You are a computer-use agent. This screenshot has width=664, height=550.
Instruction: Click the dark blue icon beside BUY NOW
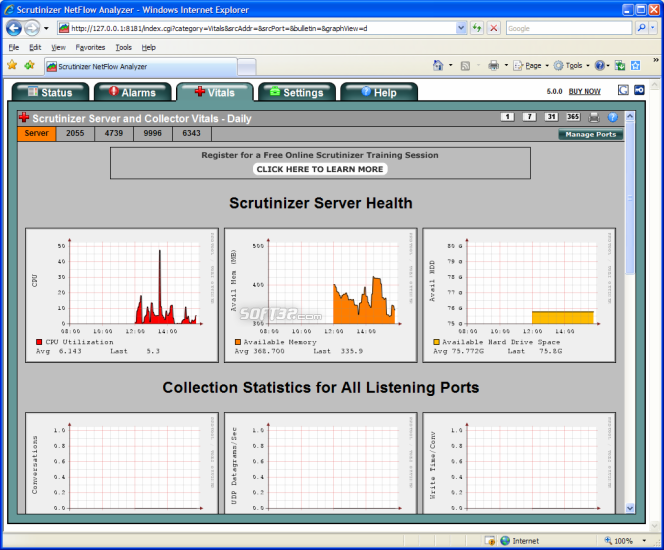click(639, 90)
